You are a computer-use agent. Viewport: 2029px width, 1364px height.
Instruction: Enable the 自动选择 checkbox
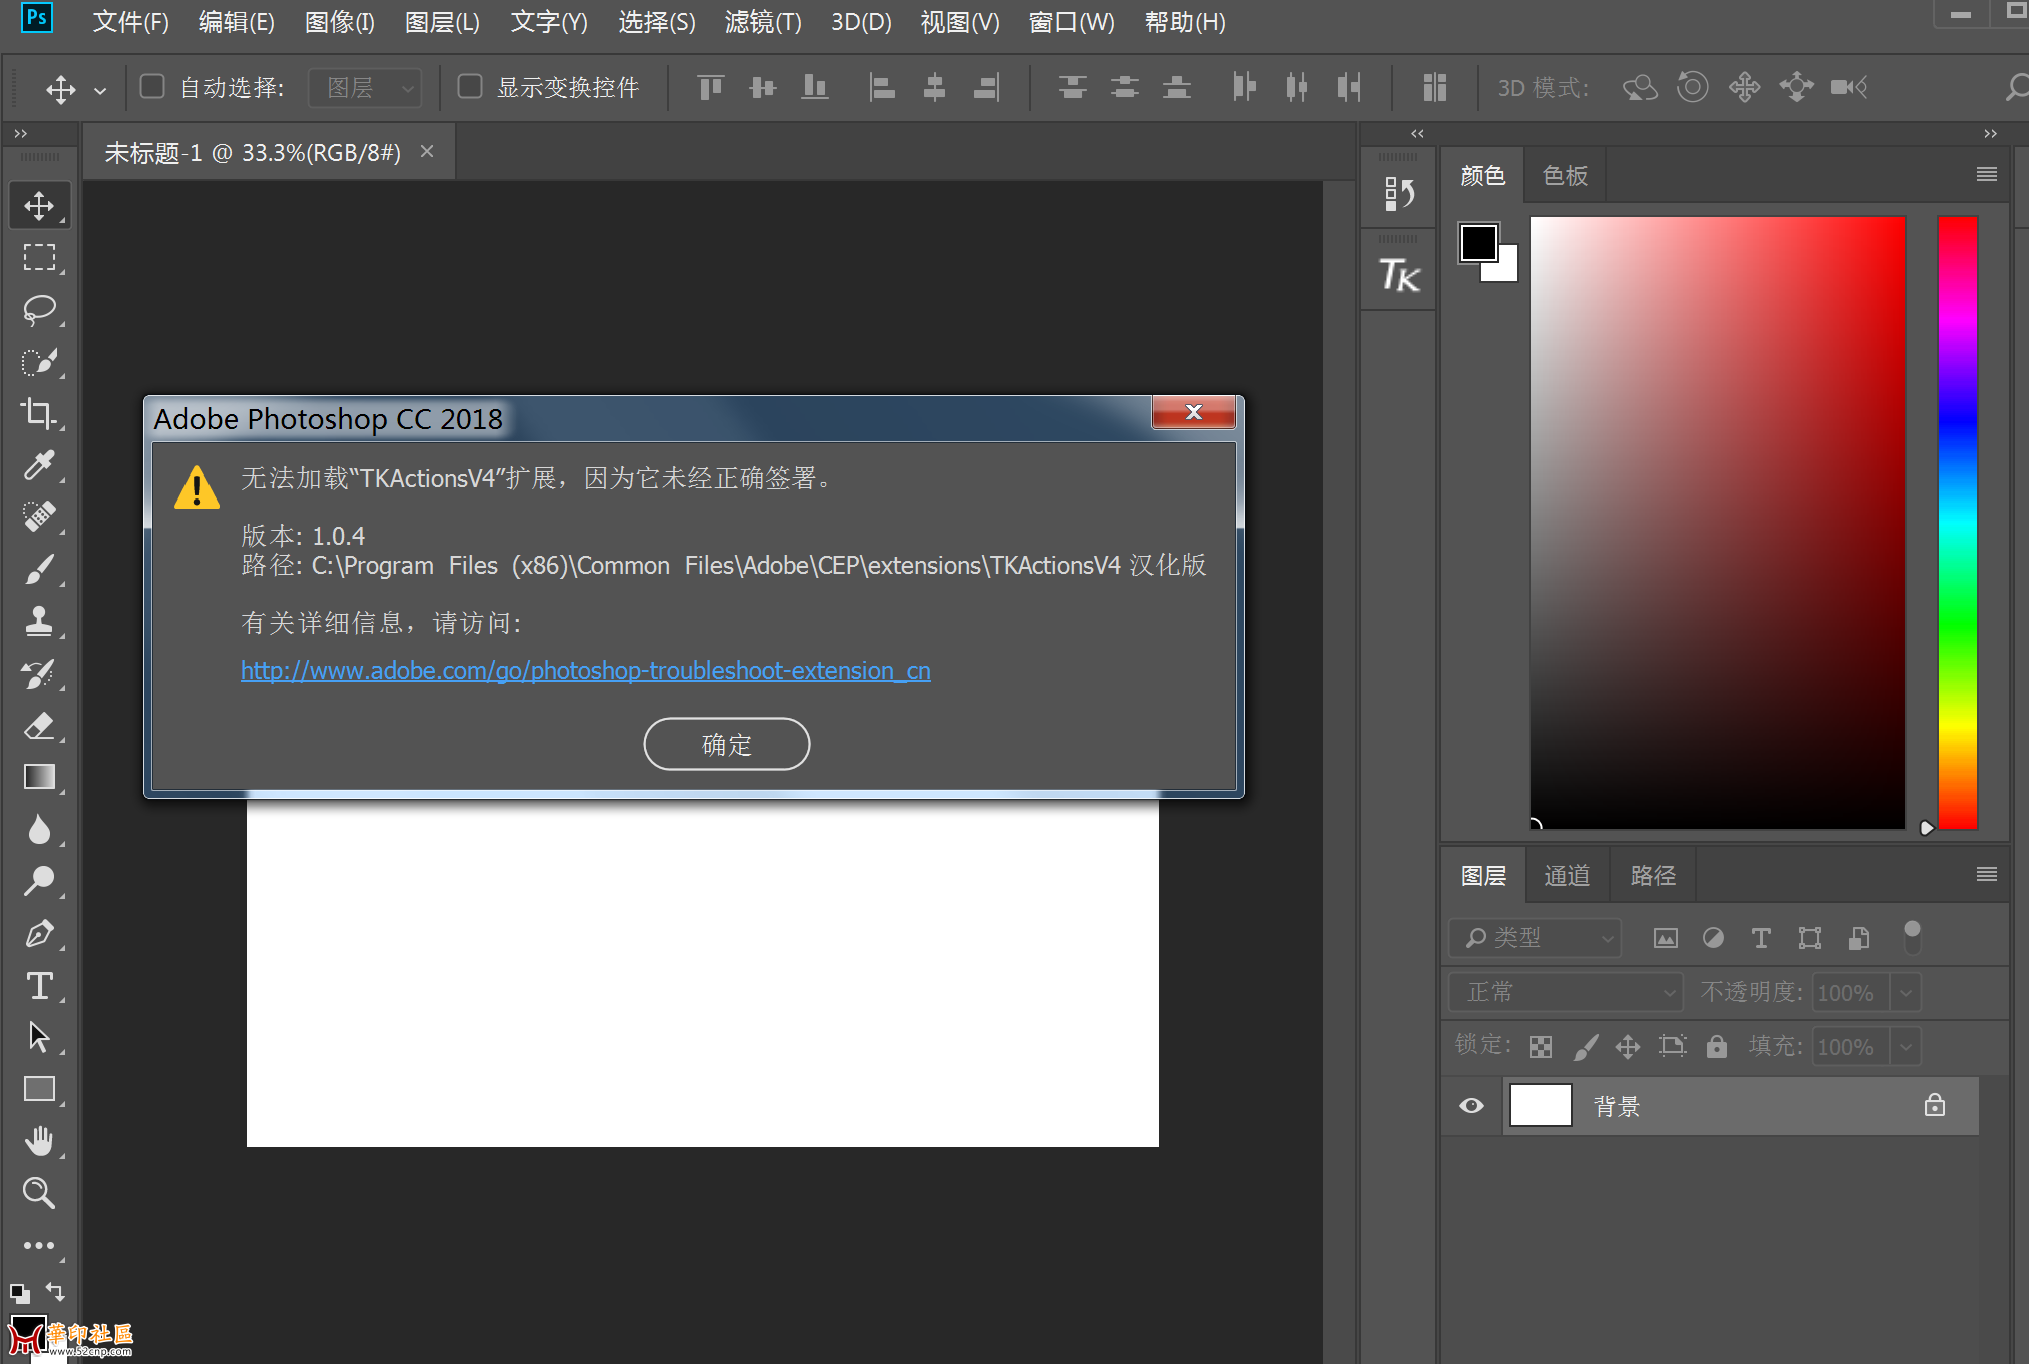click(152, 87)
